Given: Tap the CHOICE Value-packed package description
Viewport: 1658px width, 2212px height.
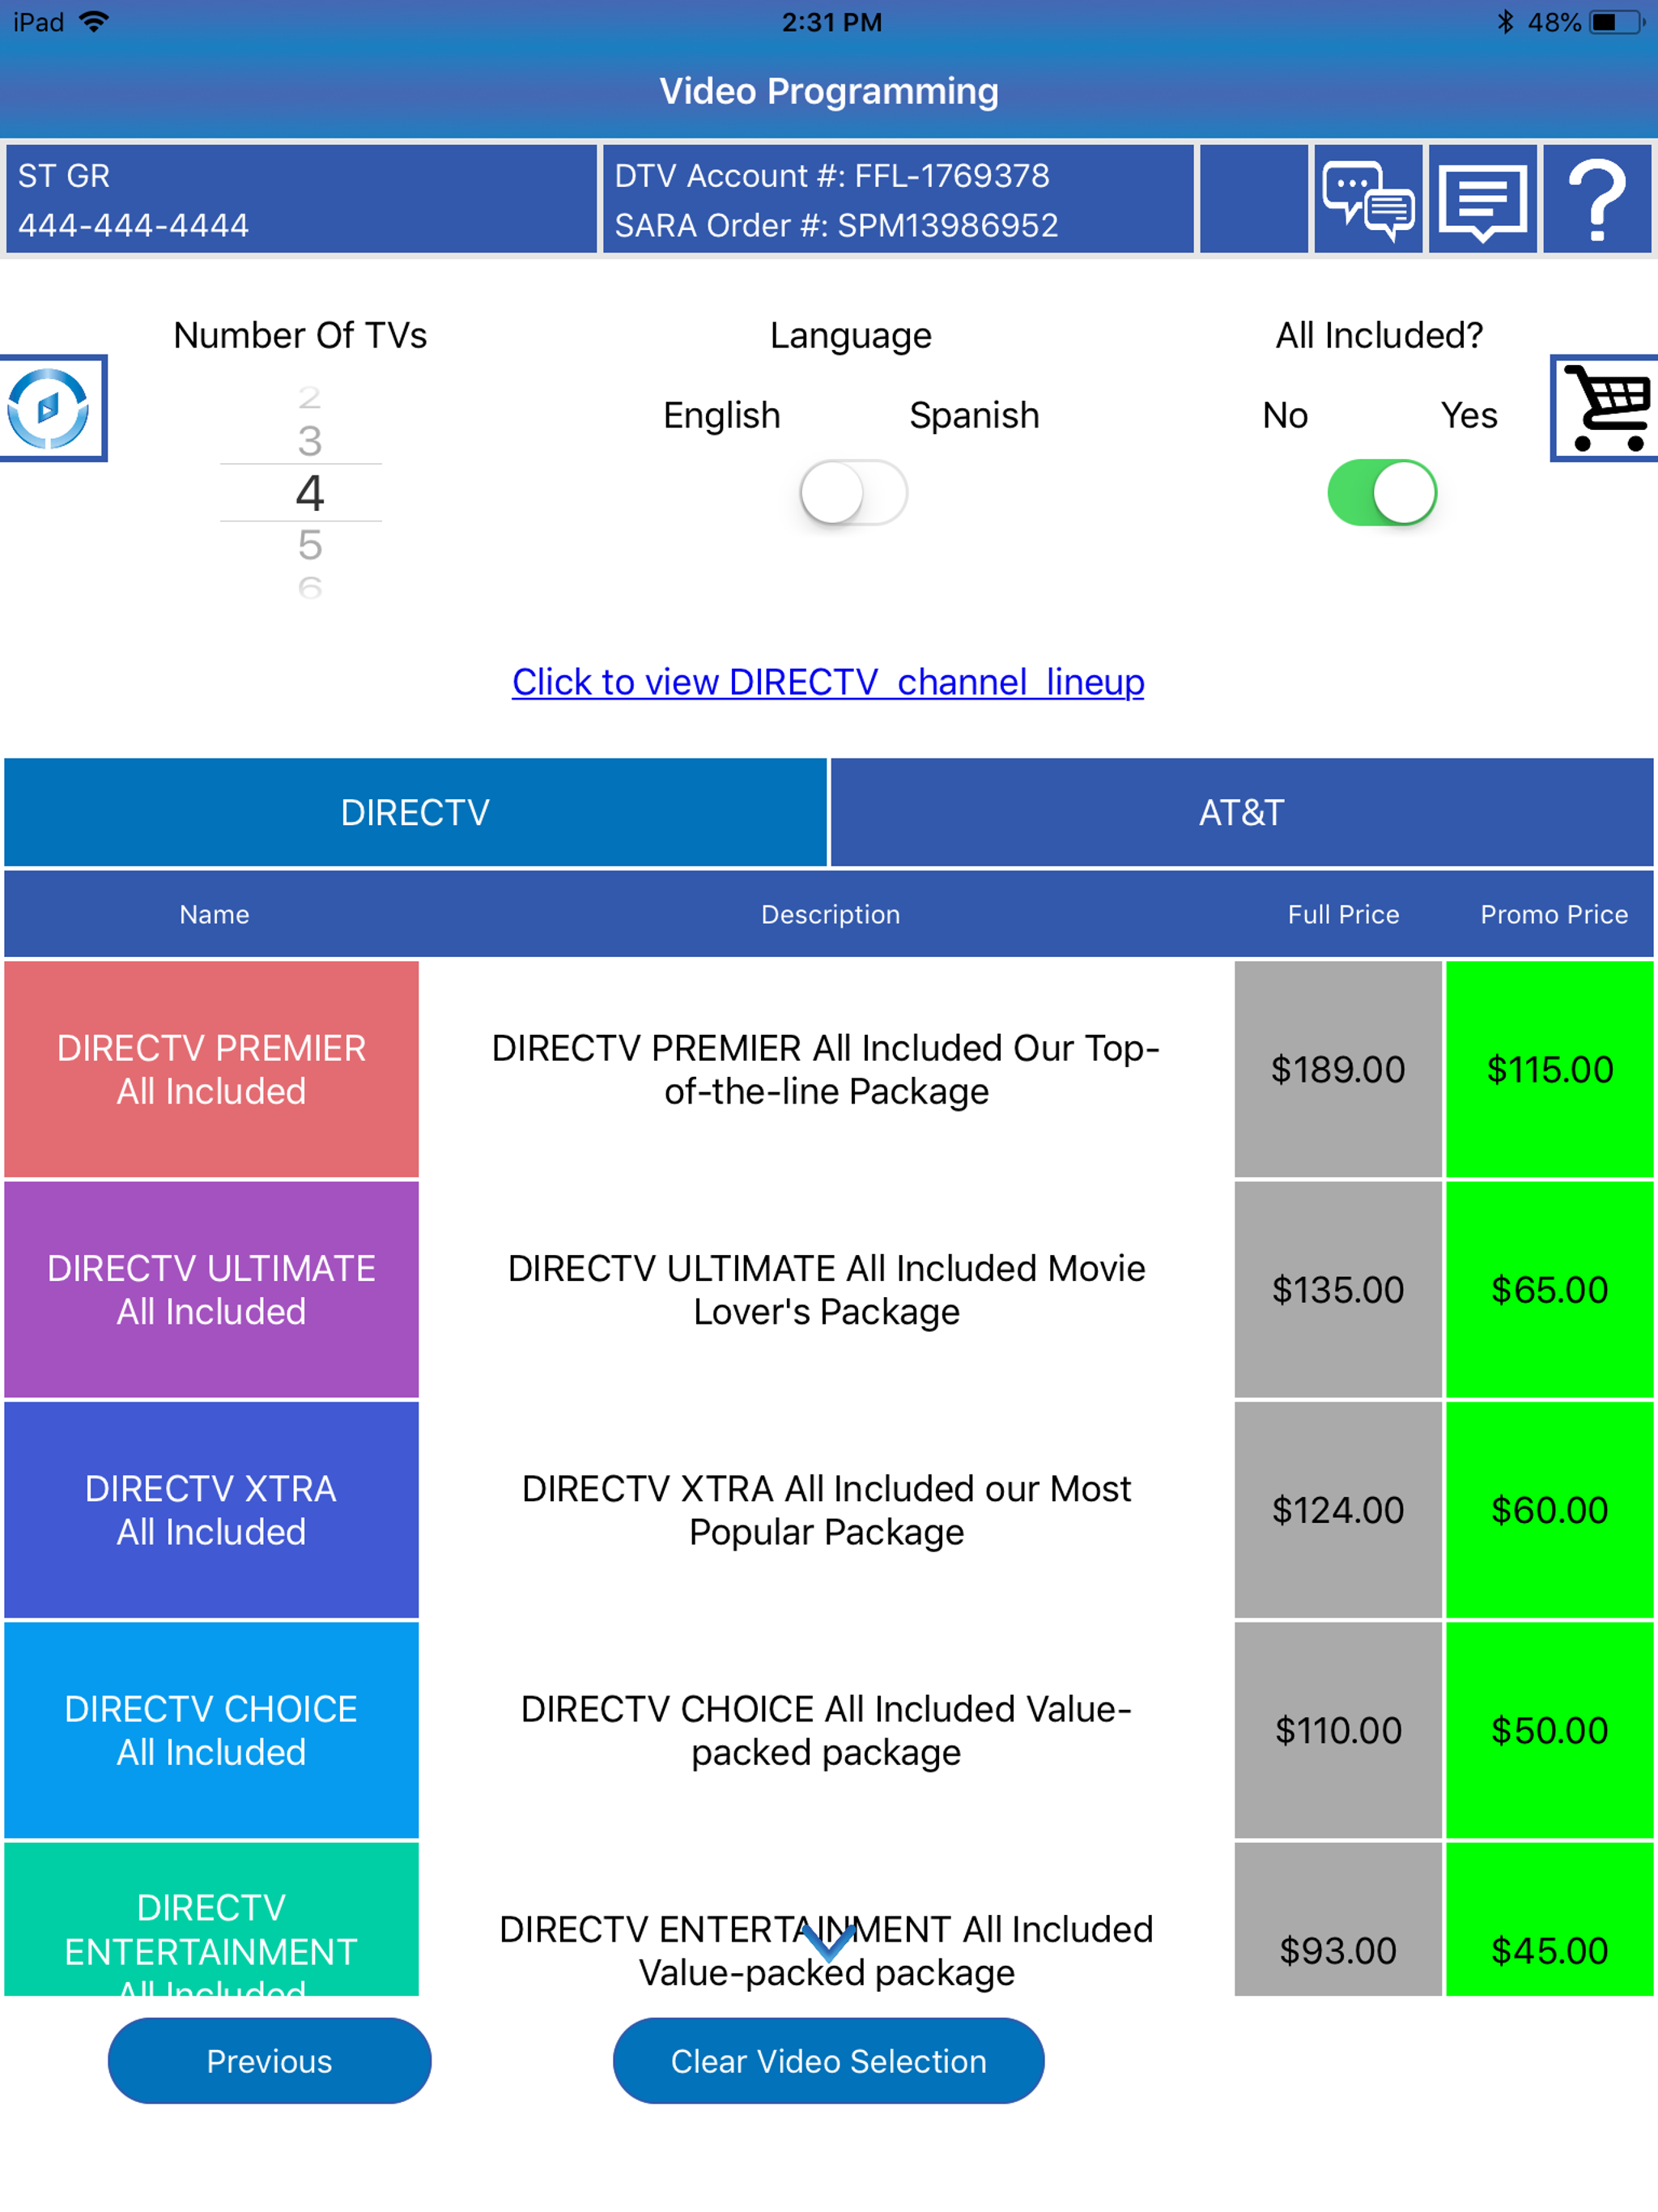Looking at the screenshot, I should click(x=826, y=1730).
